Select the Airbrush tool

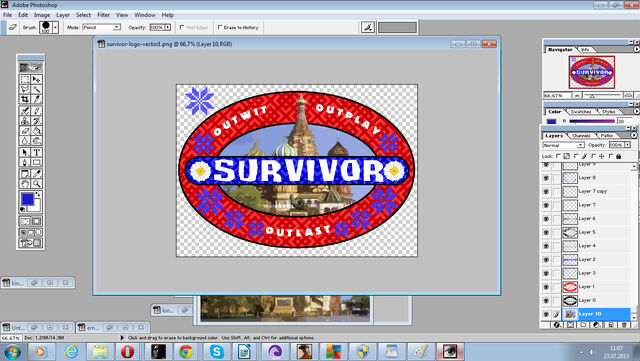25,110
